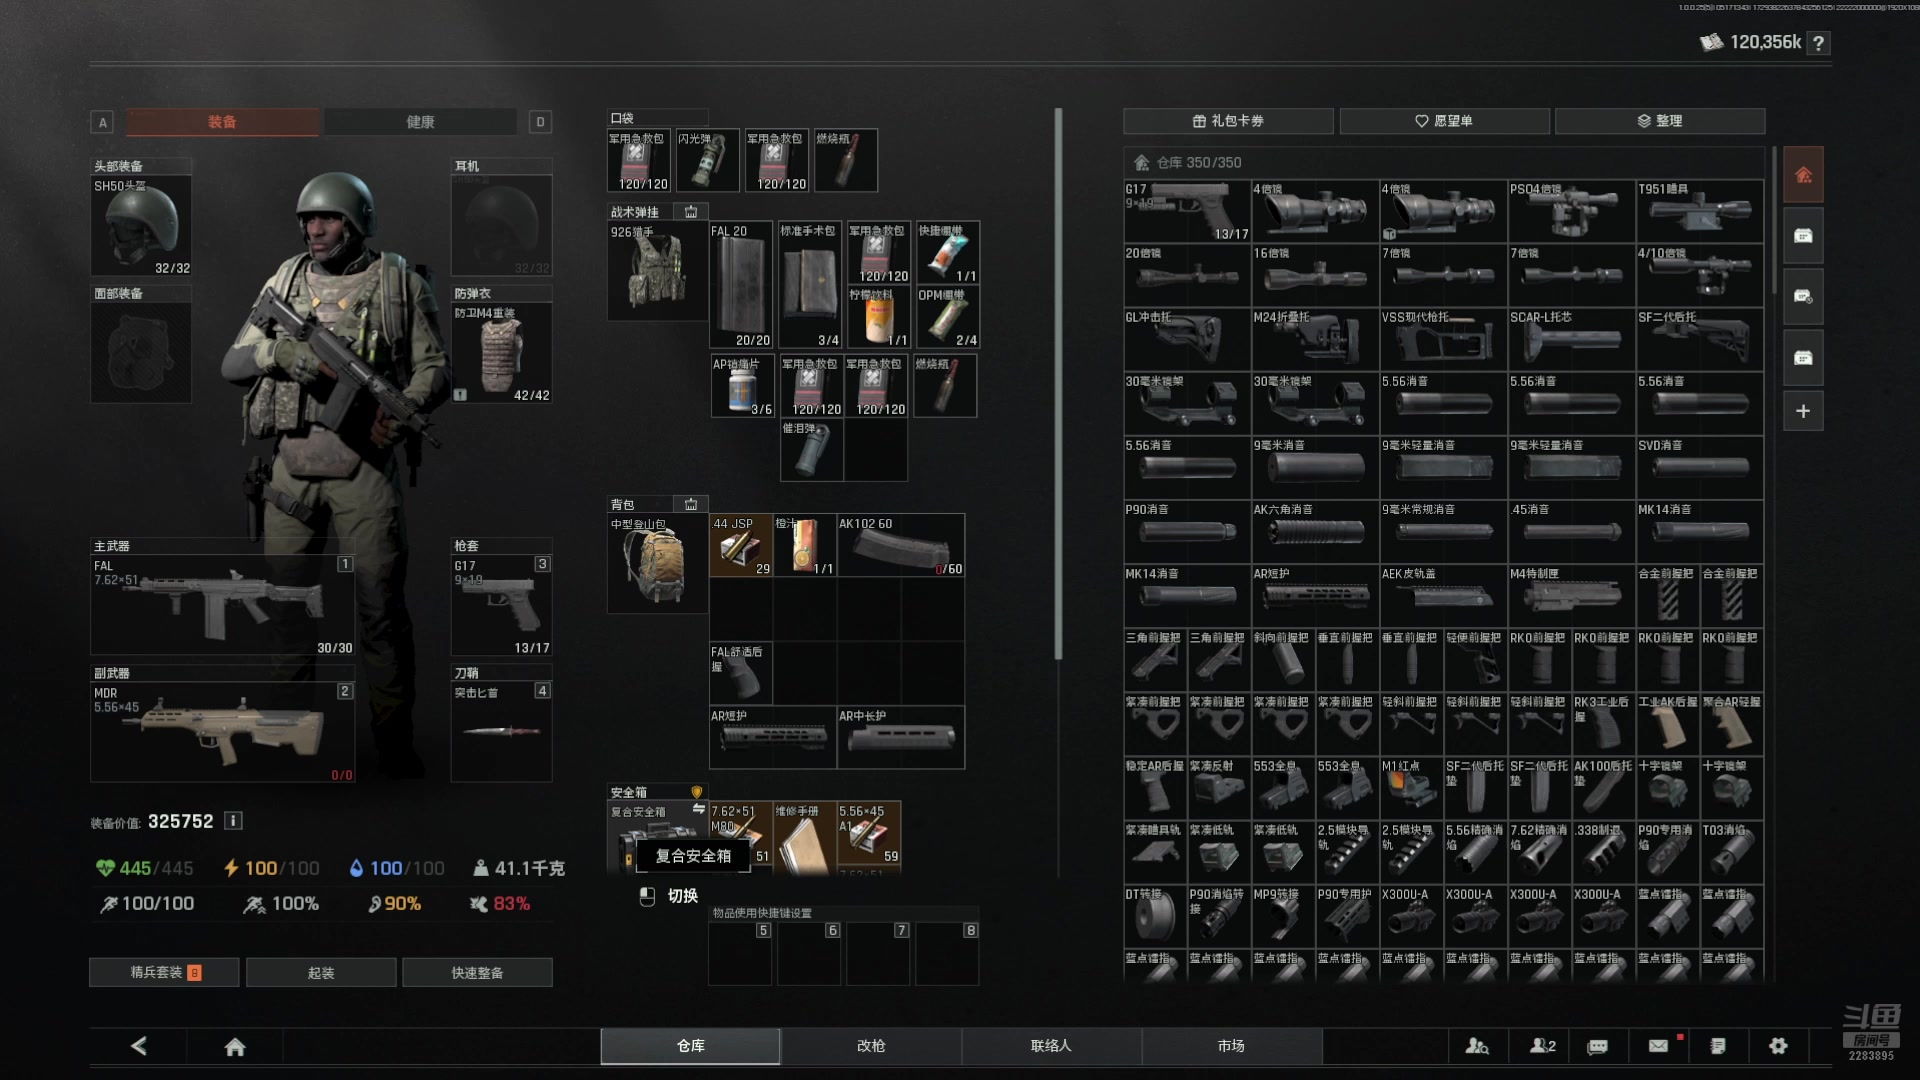The width and height of the screenshot is (1920, 1080).
Task: Click the A previous-tab key button
Action: (102, 122)
